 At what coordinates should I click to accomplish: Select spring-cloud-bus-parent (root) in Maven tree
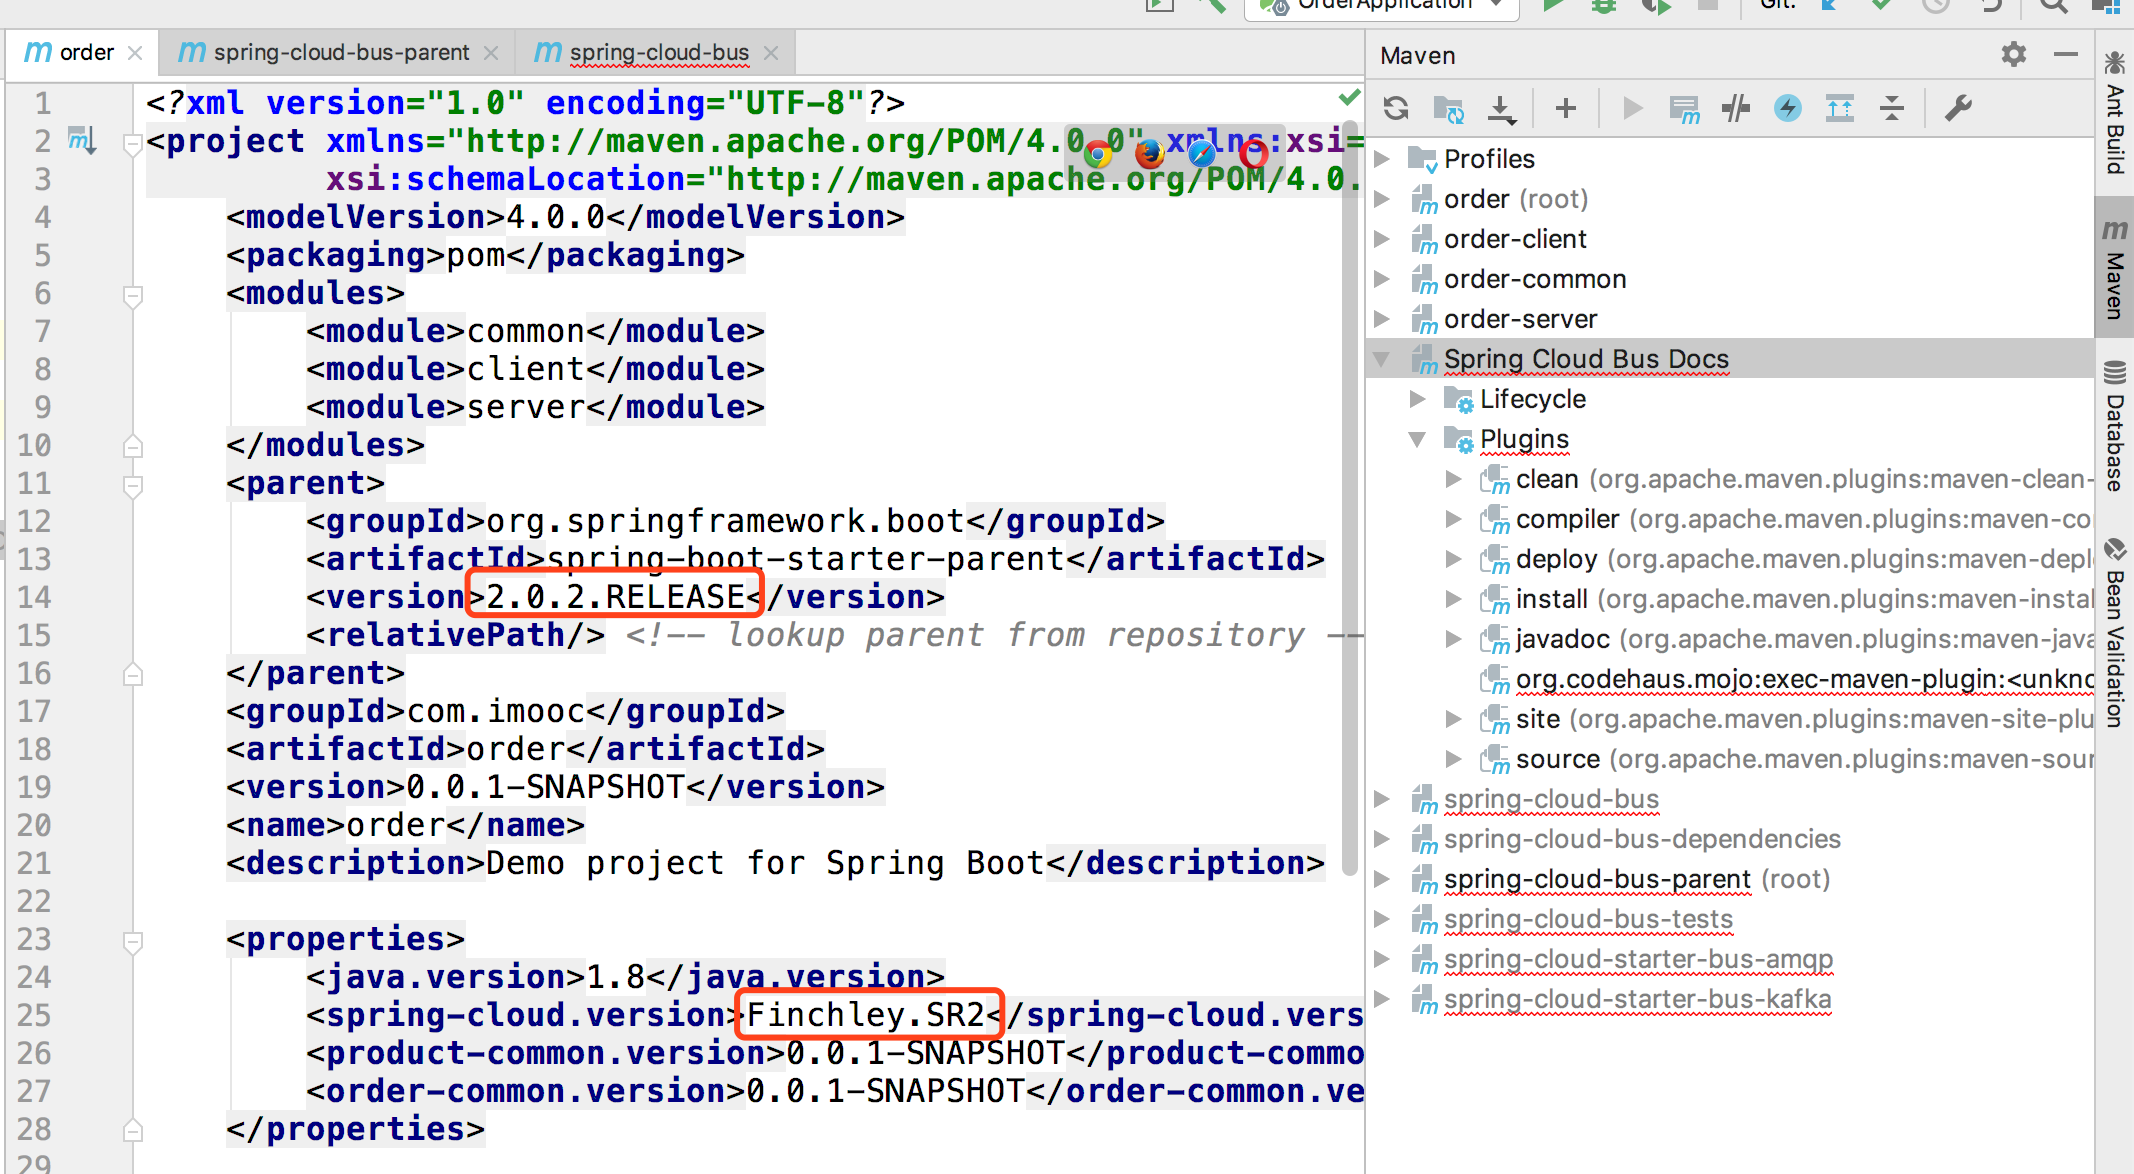pyautogui.click(x=1637, y=879)
